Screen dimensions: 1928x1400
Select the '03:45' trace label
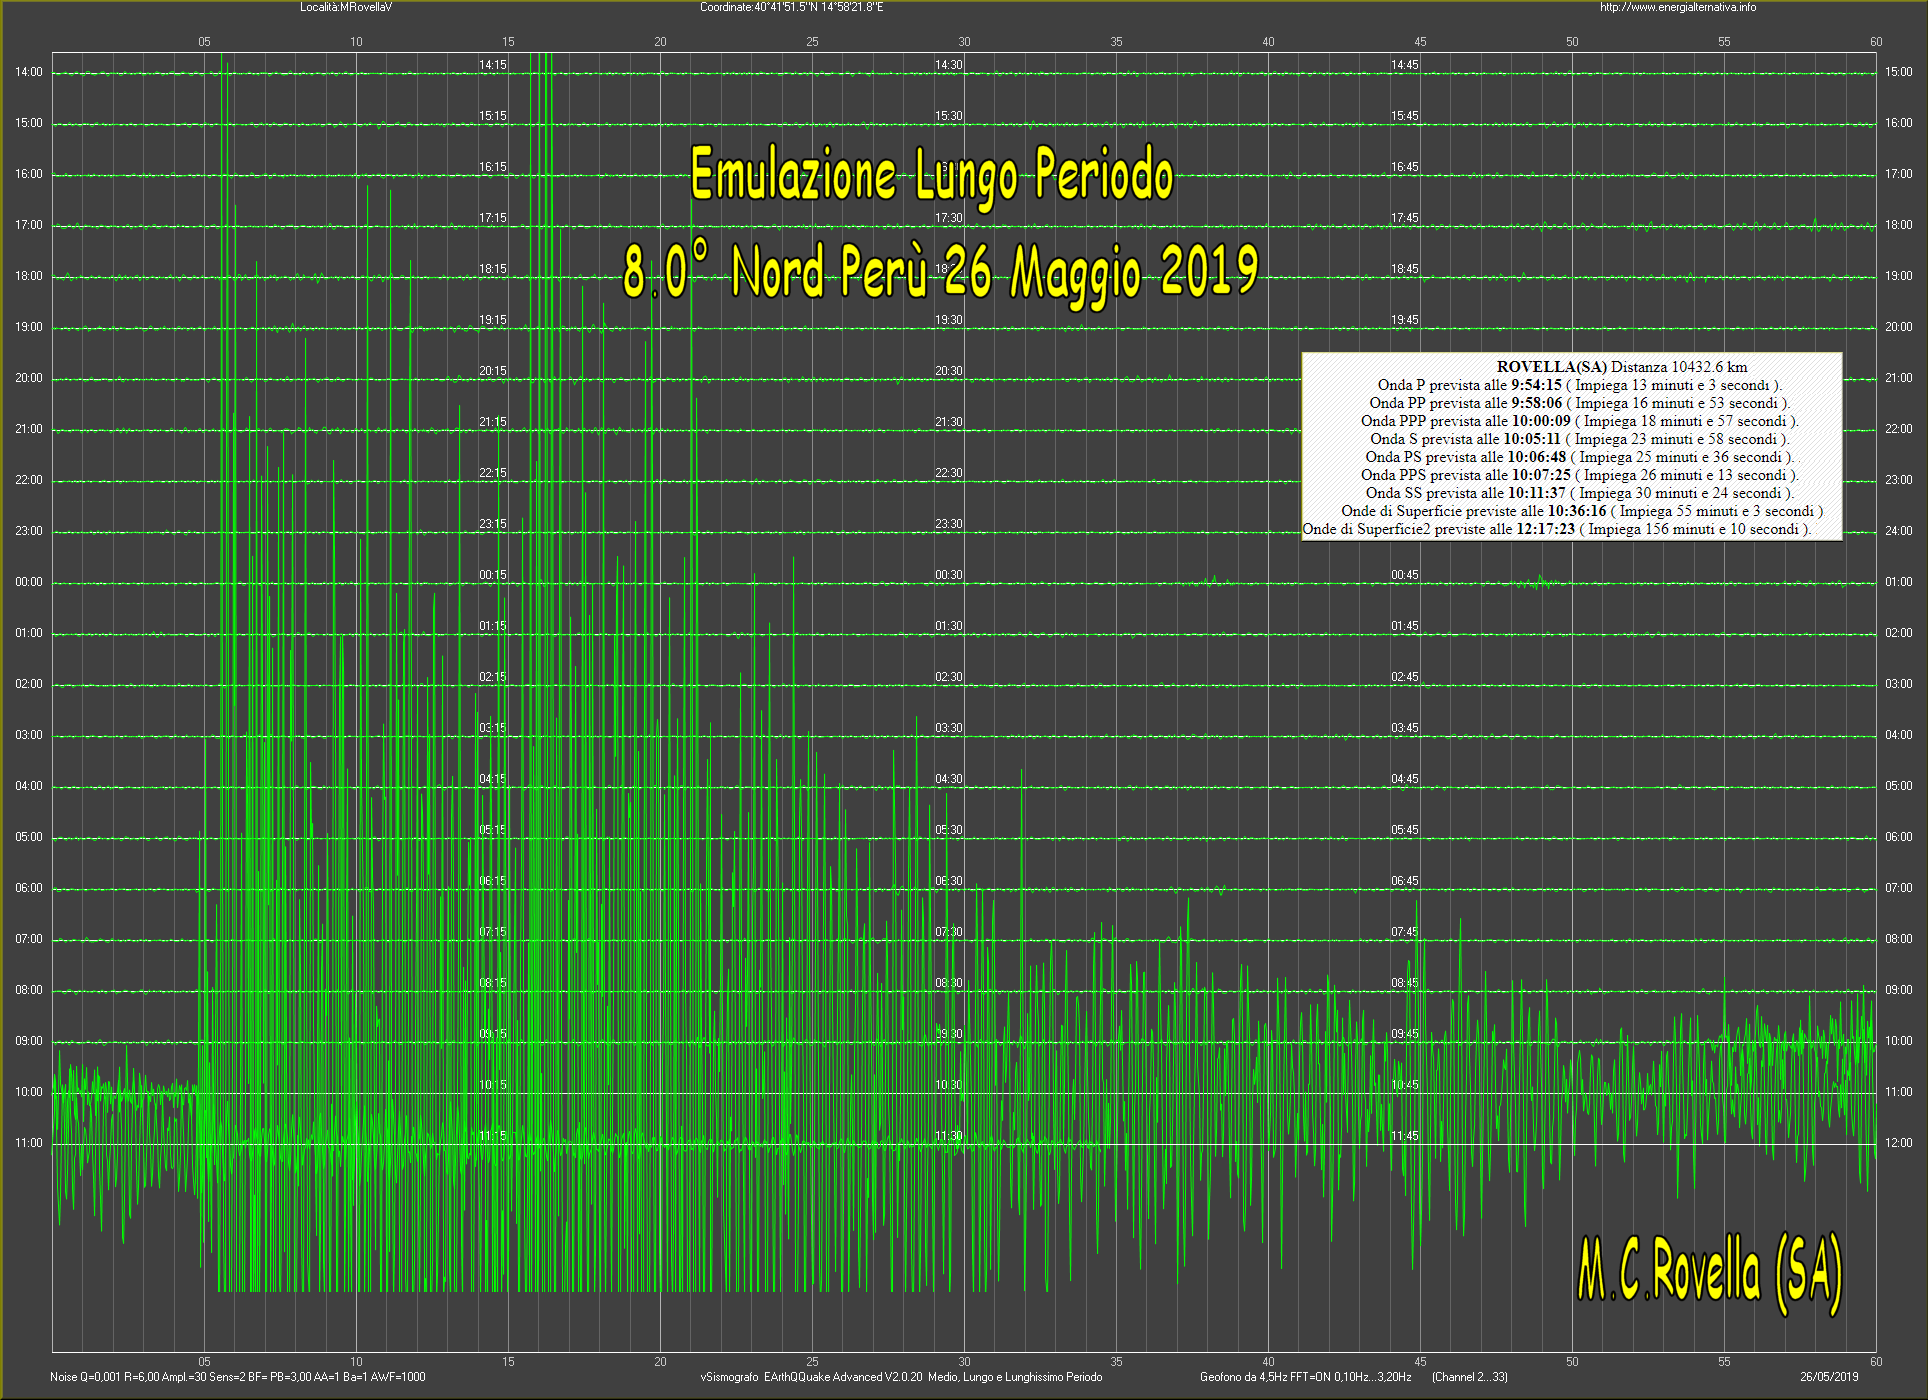(x=1405, y=728)
